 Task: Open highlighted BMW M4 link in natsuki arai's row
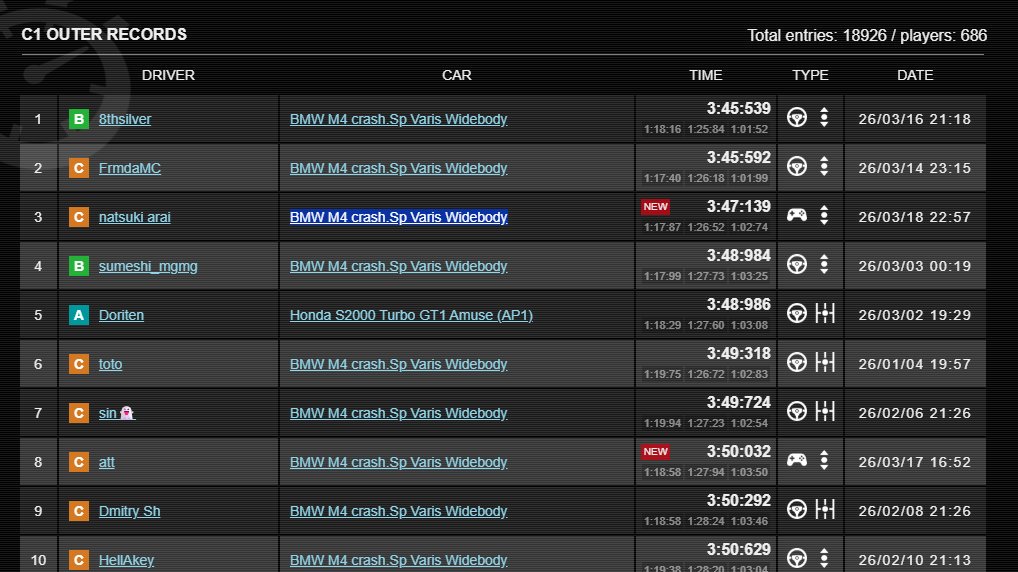pyautogui.click(x=399, y=218)
